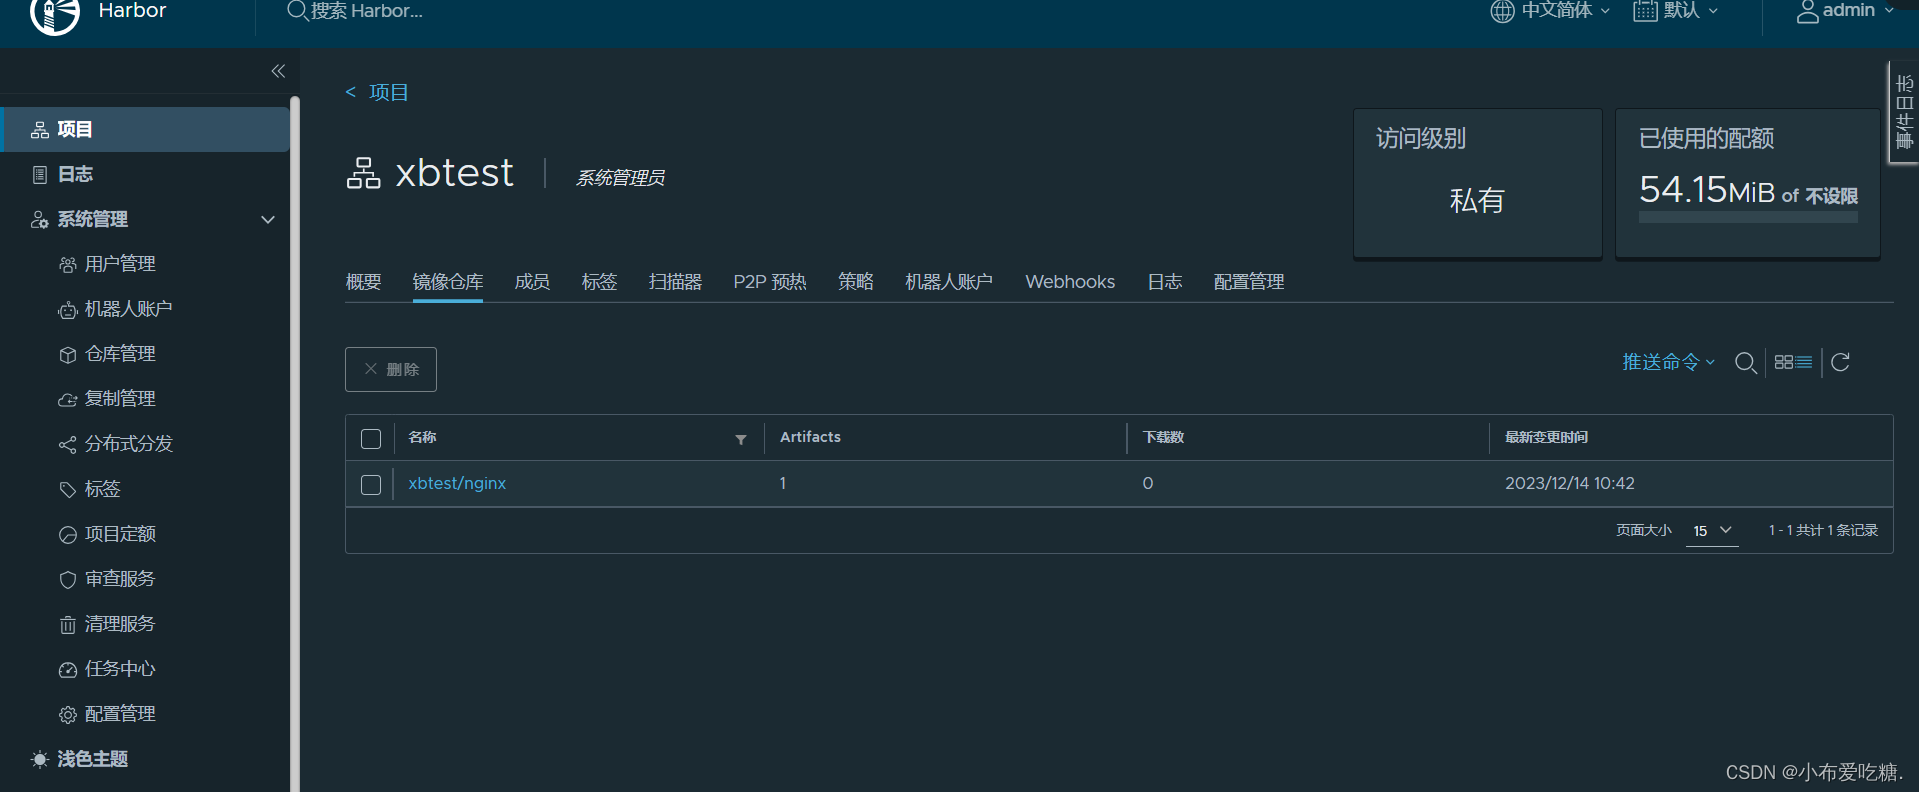The width and height of the screenshot is (1919, 792).
Task: Click the Harbor logo icon
Action: coord(55,14)
